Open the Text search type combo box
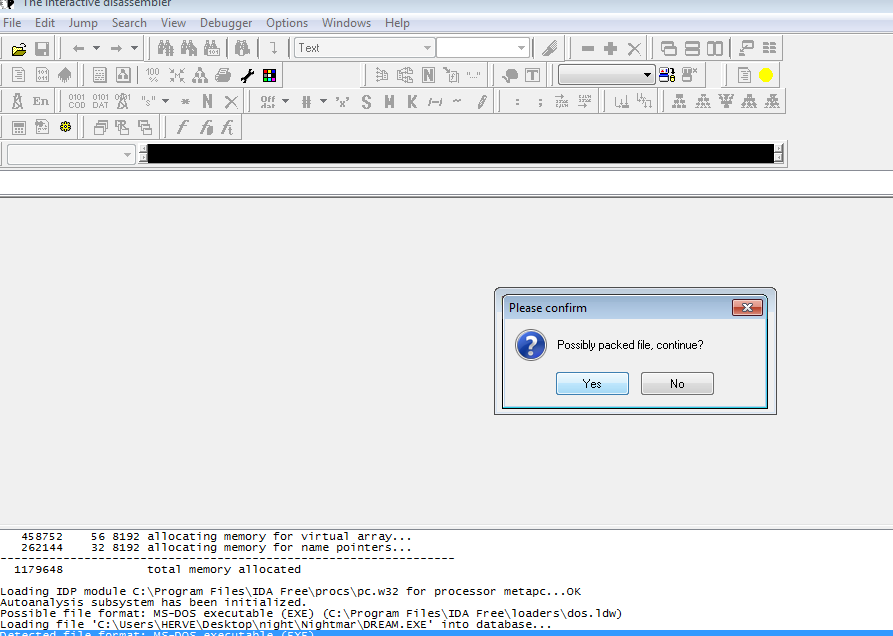Image resolution: width=893 pixels, height=636 pixels. tap(364, 48)
